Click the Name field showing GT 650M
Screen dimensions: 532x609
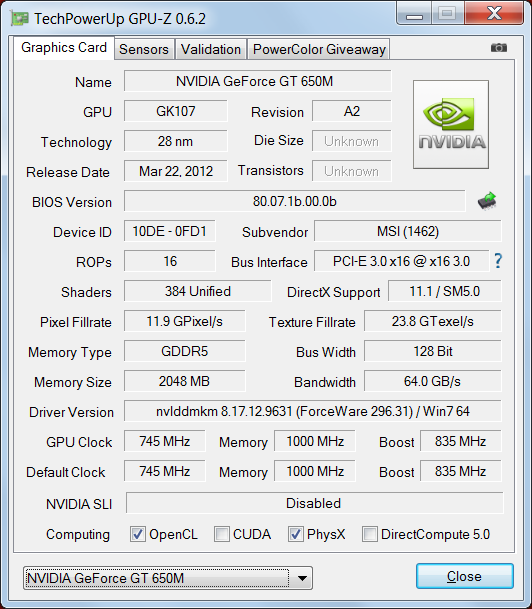[x=258, y=81]
